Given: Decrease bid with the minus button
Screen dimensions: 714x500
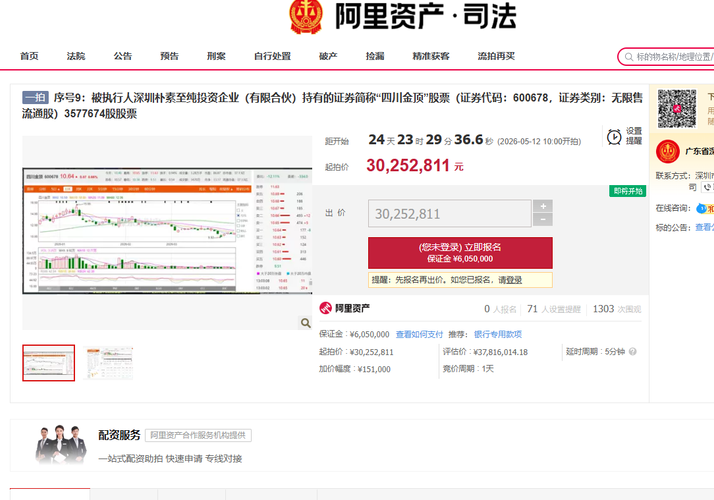Looking at the screenshot, I should click(x=543, y=219).
